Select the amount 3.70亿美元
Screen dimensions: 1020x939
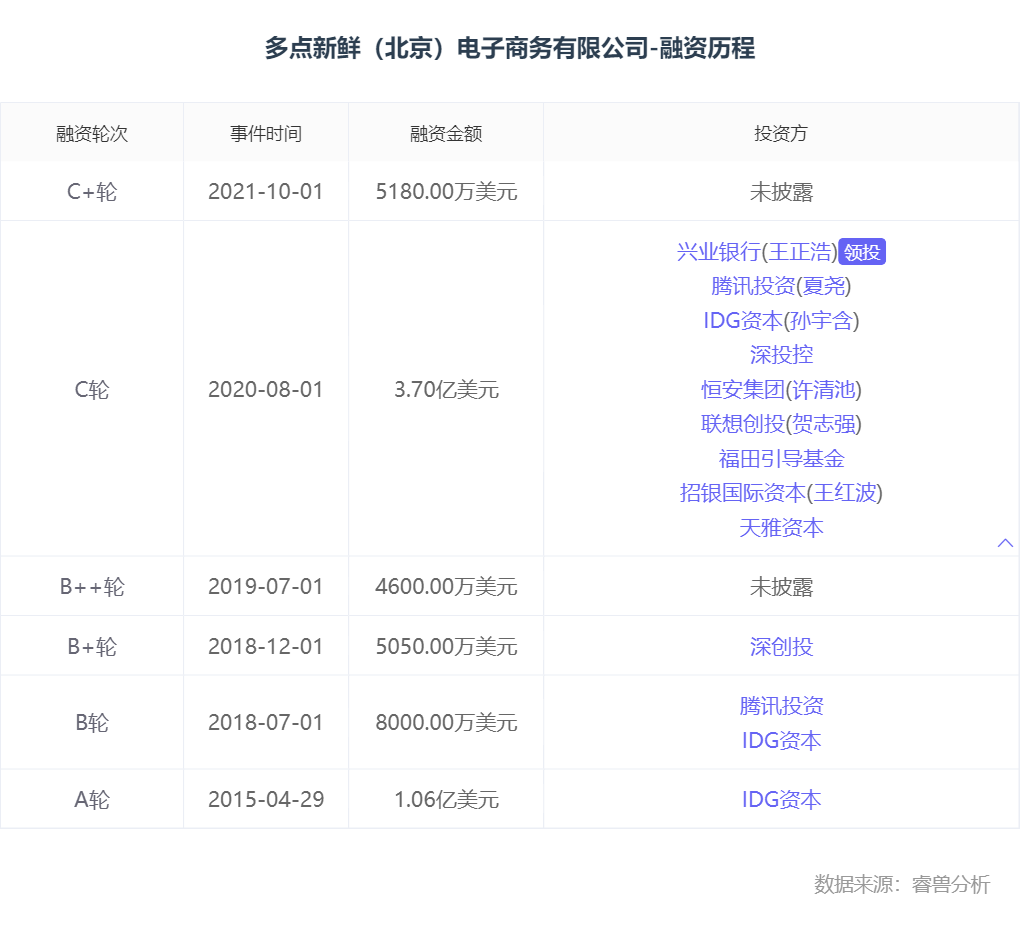(x=446, y=390)
